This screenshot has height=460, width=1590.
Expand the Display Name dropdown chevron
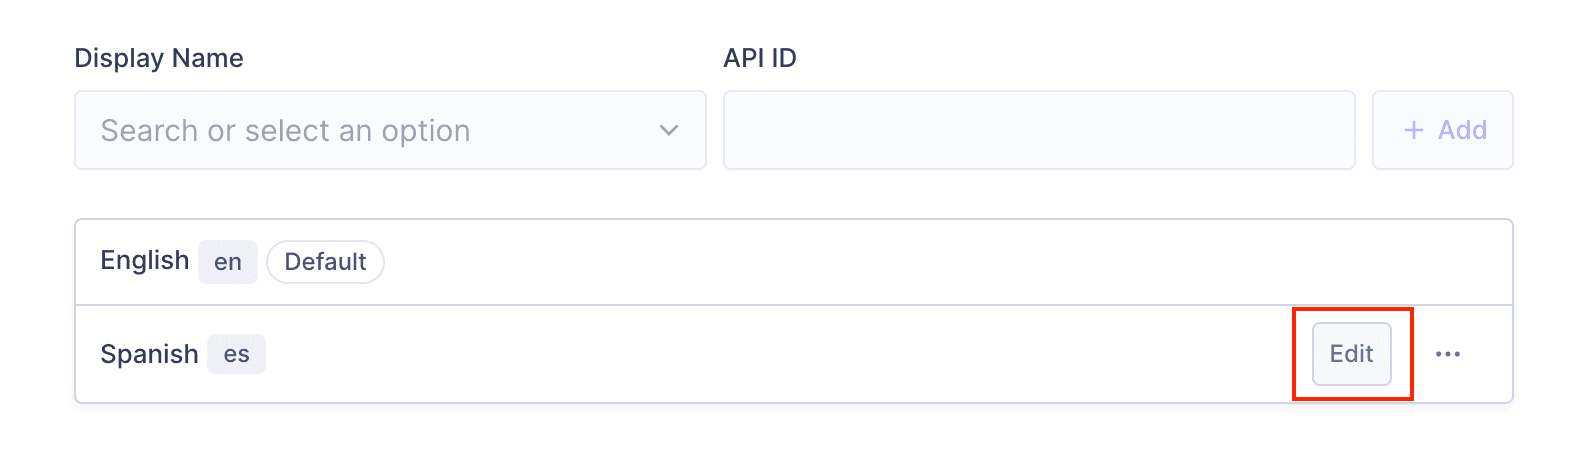[669, 130]
